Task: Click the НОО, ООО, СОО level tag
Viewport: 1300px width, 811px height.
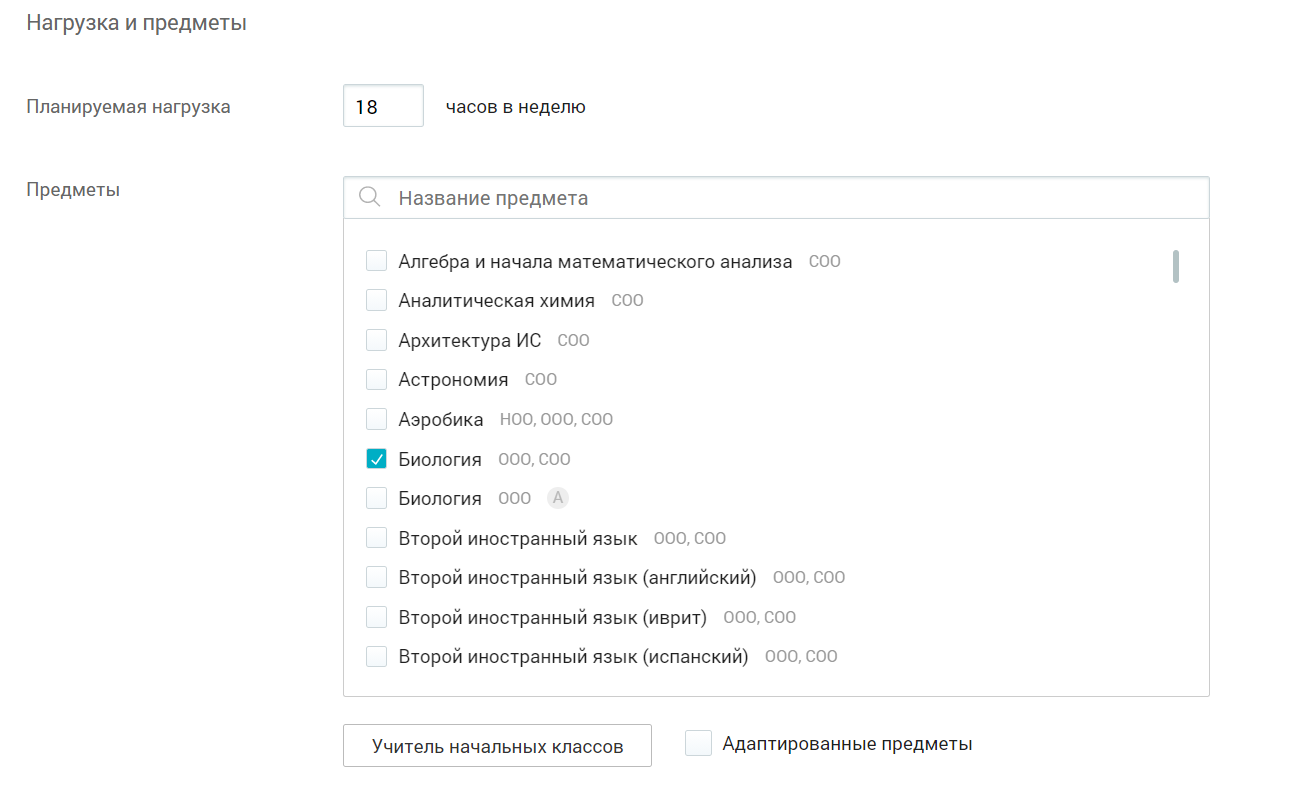Action: [556, 420]
